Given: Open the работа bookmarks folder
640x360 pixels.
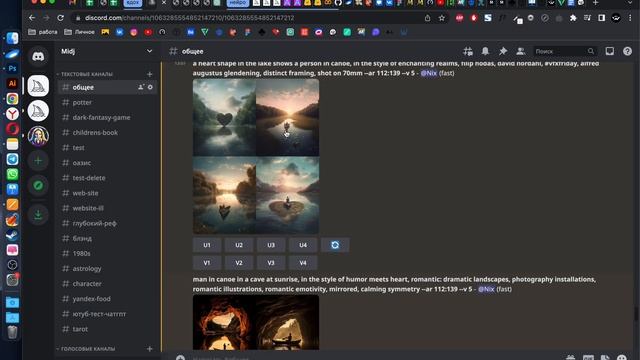Looking at the screenshot, I should tap(43, 32).
